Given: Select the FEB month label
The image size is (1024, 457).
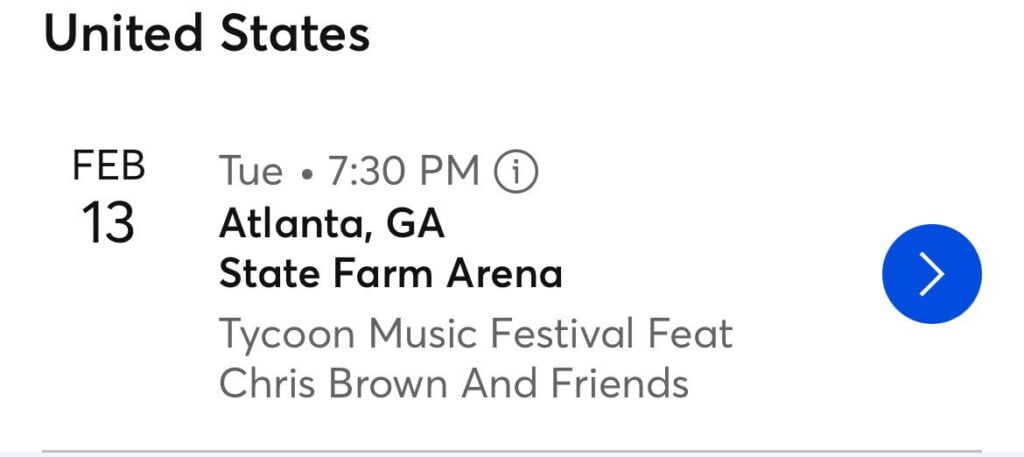Looking at the screenshot, I should (109, 167).
